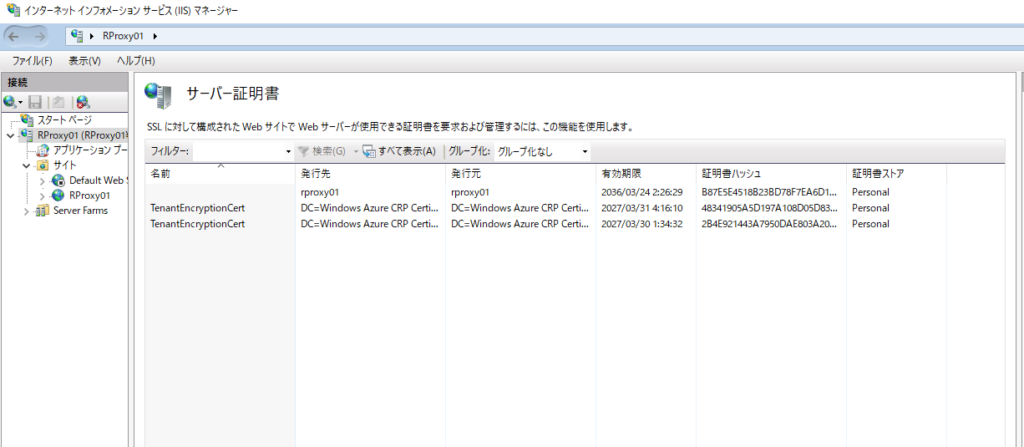Click the delete connection icon with red mark

(82, 102)
